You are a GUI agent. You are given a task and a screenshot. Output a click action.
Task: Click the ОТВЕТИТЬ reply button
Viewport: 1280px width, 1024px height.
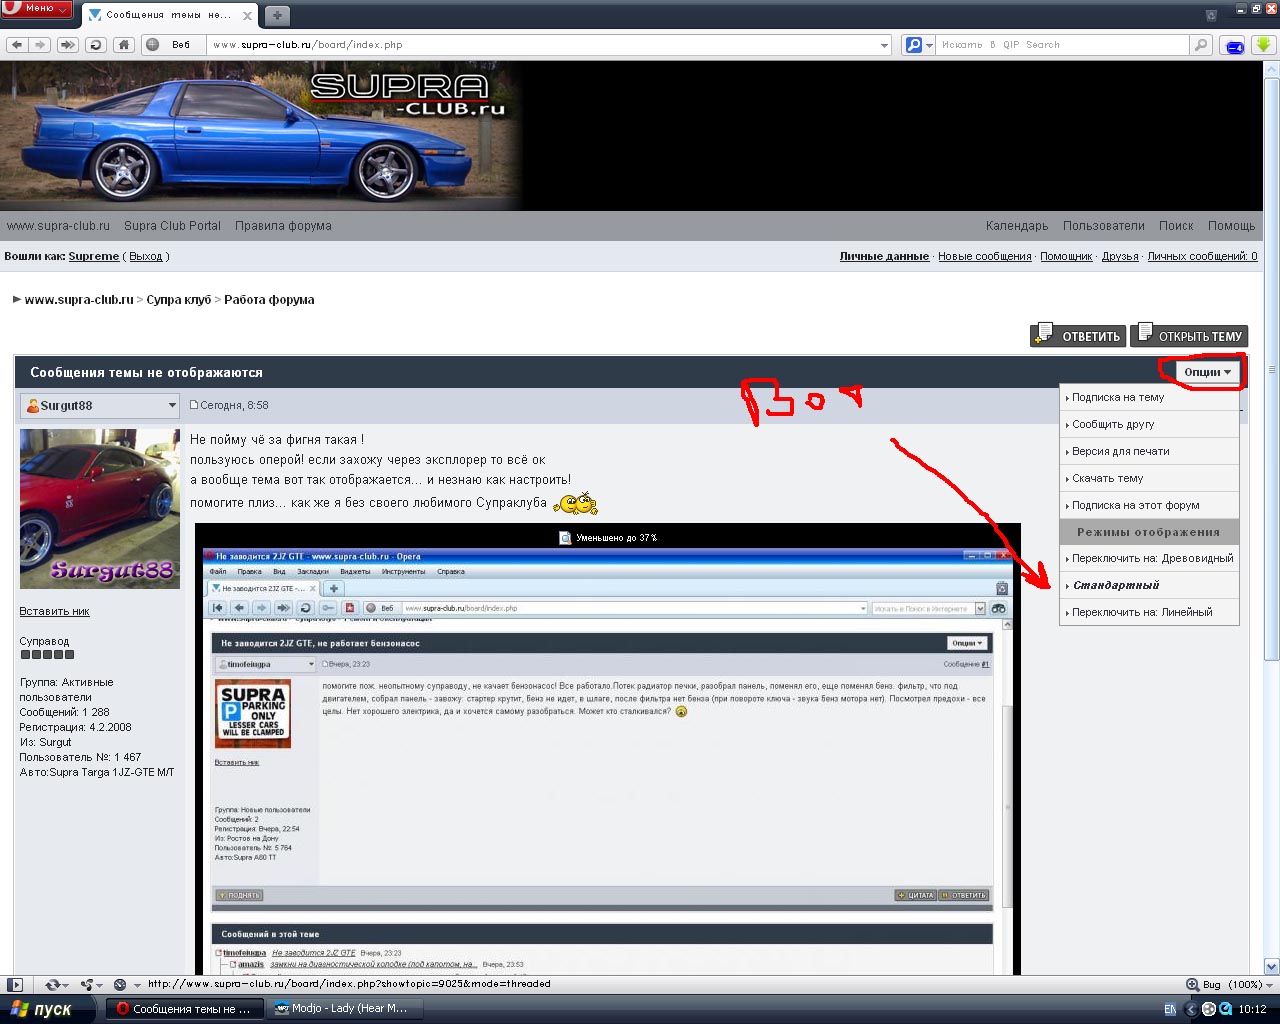tap(1078, 336)
